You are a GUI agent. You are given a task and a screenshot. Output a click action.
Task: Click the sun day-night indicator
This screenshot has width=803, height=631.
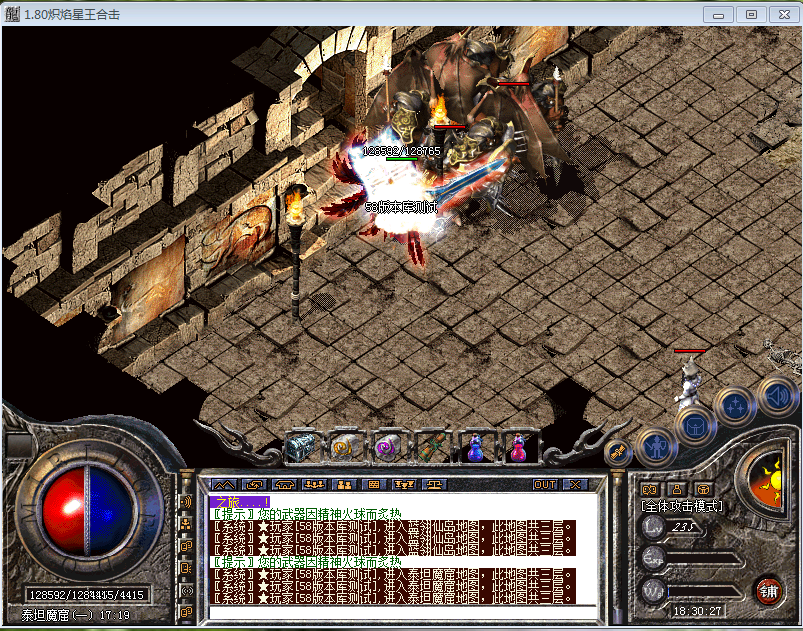[x=768, y=481]
